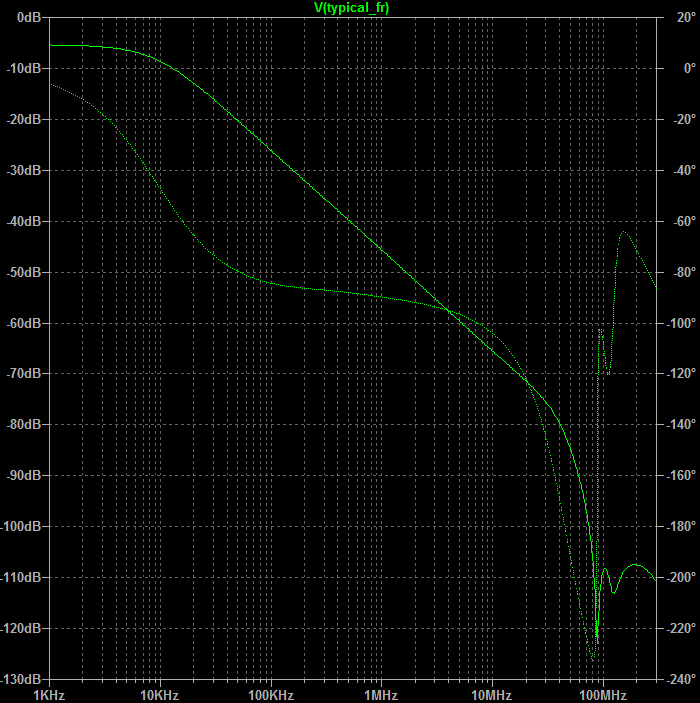Click the -70dB left axis label
The height and width of the screenshot is (703, 700).
(x=23, y=373)
